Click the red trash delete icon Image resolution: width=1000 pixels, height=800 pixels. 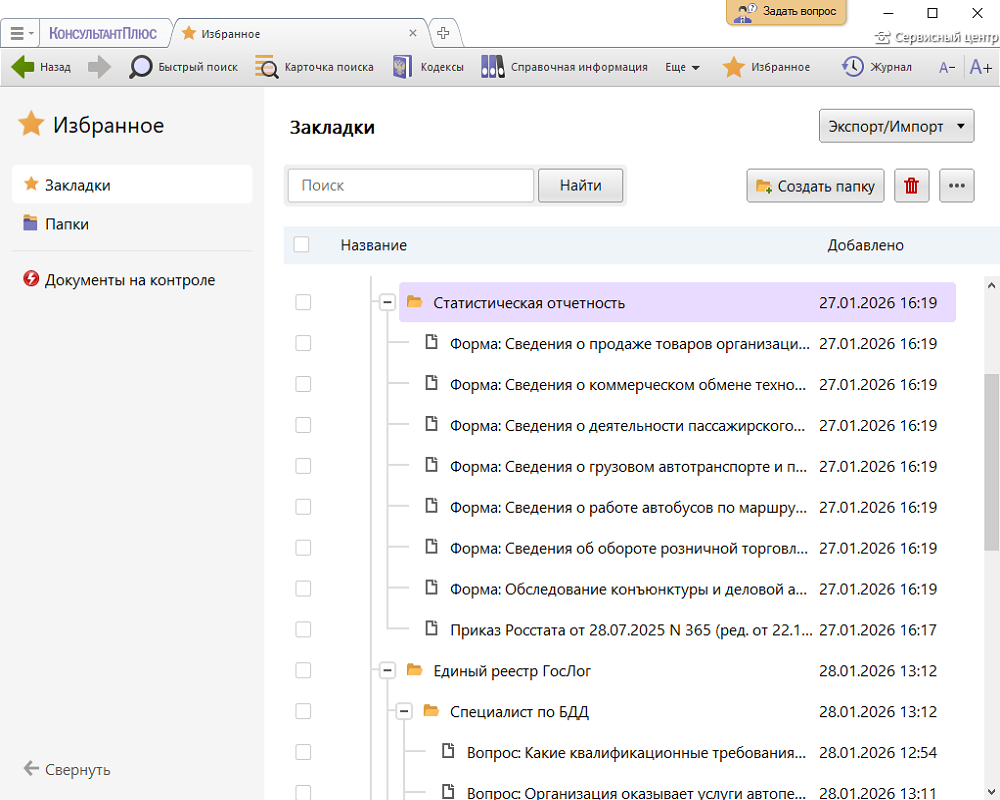coord(911,186)
